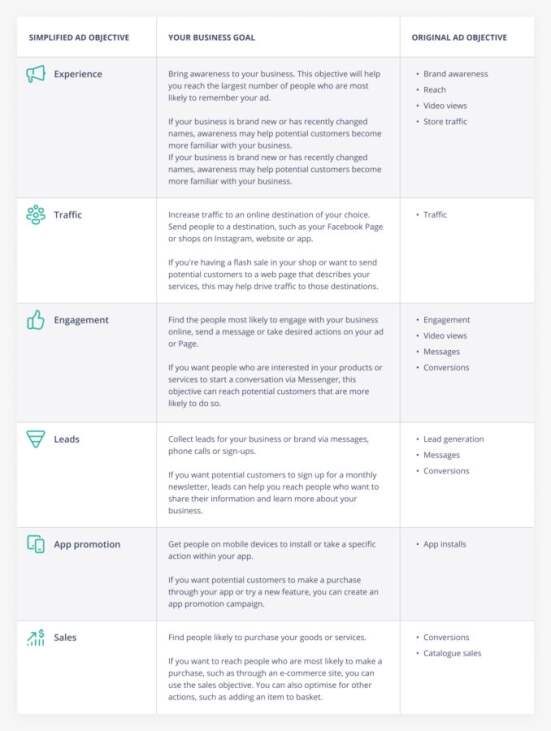The image size is (551, 731).
Task: Click the mobile devices App promotion icon
Action: tap(36, 544)
